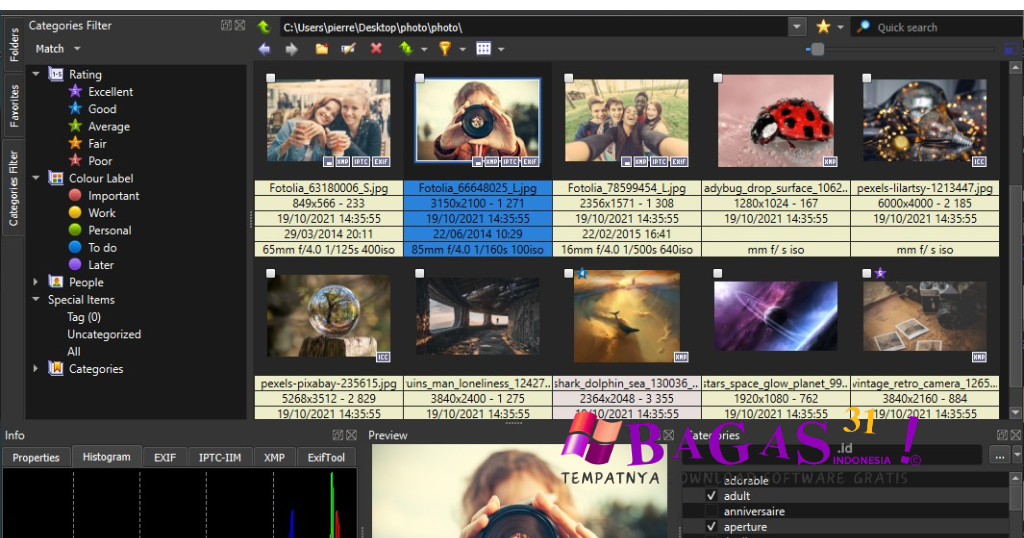This screenshot has width=1024, height=538.
Task: Filter by the Work yellow label
Action: tap(92, 212)
